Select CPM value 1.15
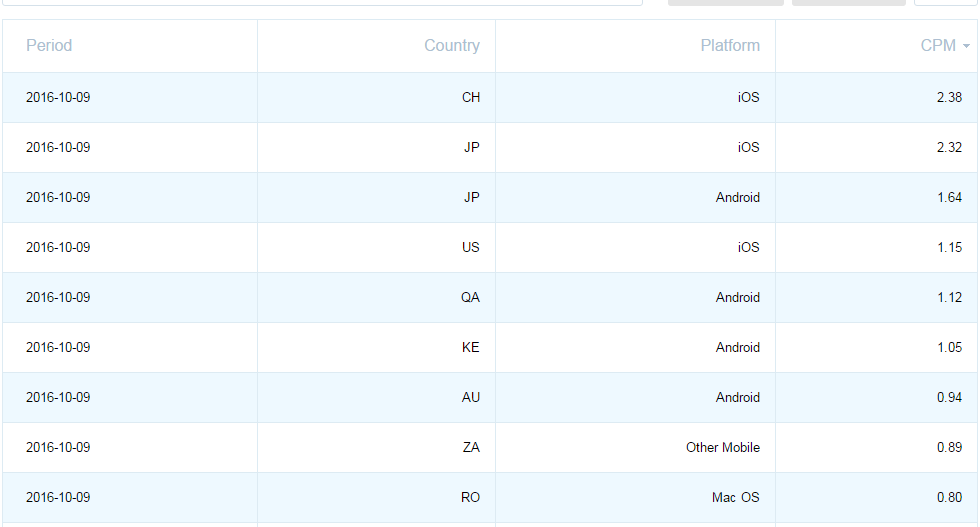This screenshot has height=527, width=980. point(949,248)
